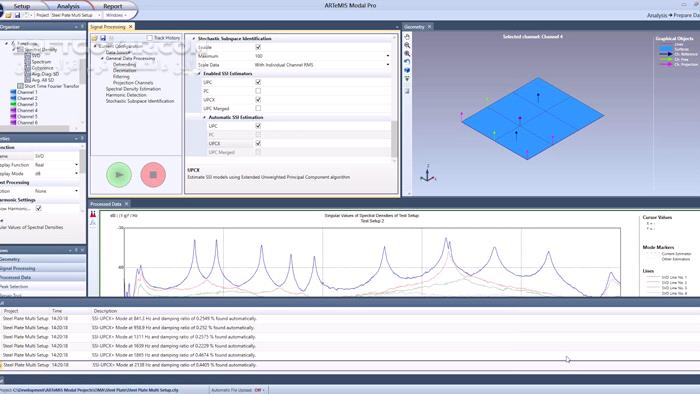Select Channel 4 in the organizer tree

click(27, 110)
